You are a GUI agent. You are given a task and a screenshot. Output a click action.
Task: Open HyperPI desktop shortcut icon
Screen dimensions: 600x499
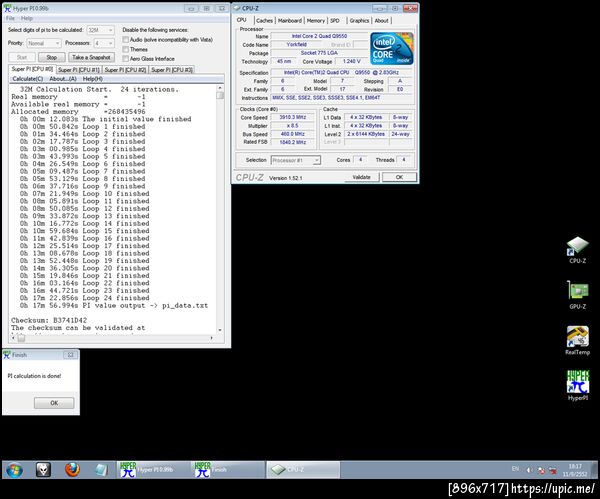(x=577, y=385)
